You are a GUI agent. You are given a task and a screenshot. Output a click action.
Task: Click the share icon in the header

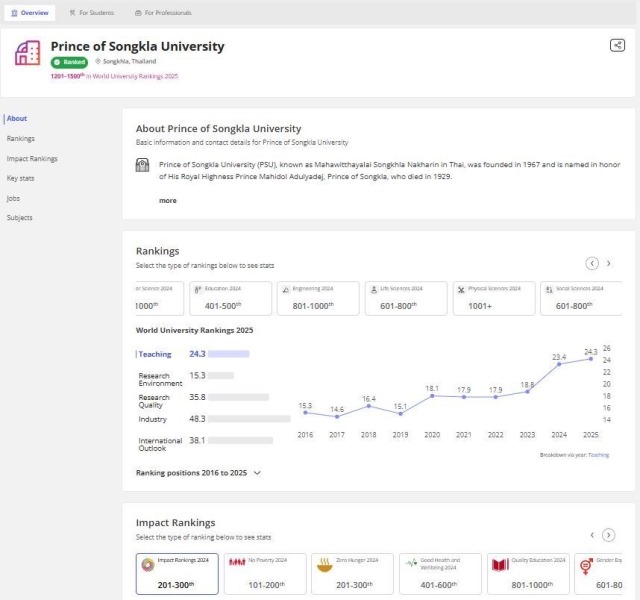pyautogui.click(x=617, y=45)
